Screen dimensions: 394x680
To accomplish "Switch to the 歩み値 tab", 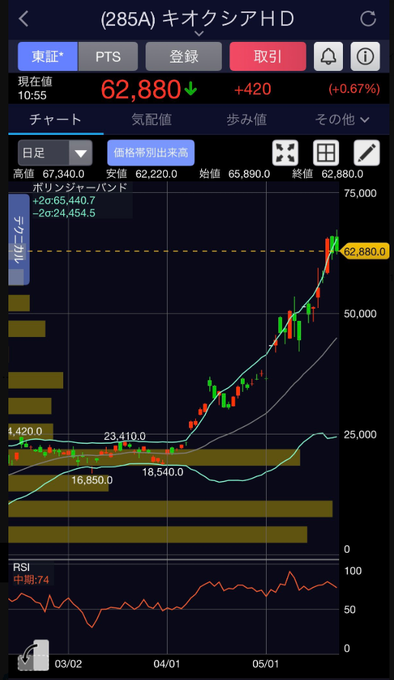I will click(246, 119).
